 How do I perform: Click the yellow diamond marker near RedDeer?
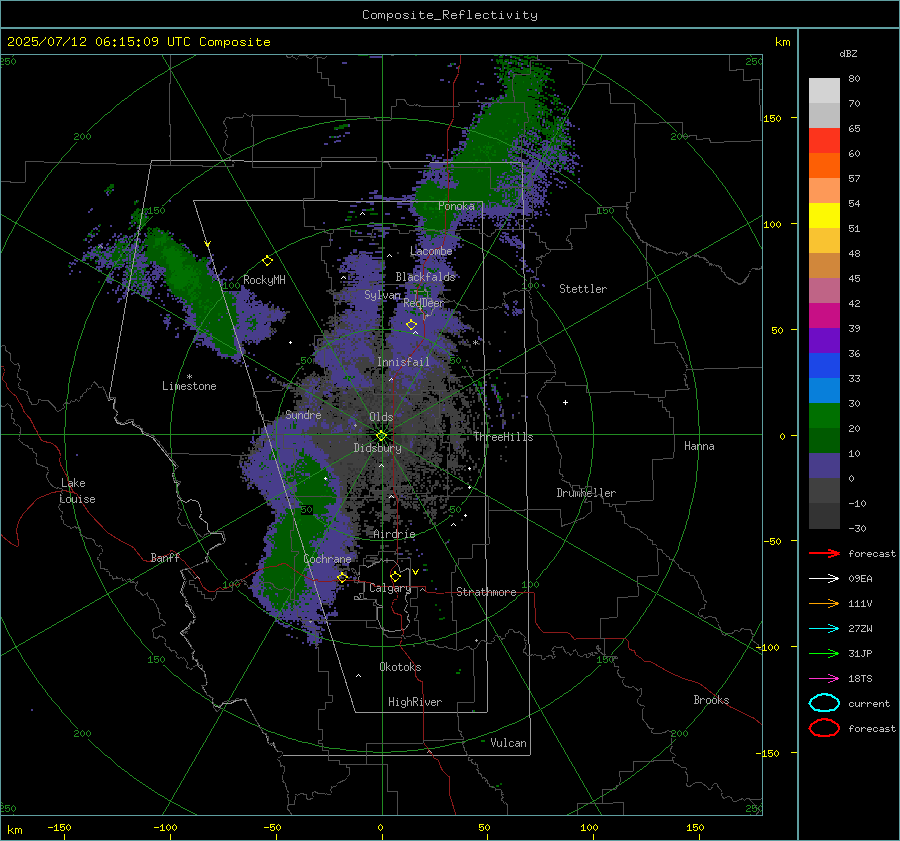(411, 325)
